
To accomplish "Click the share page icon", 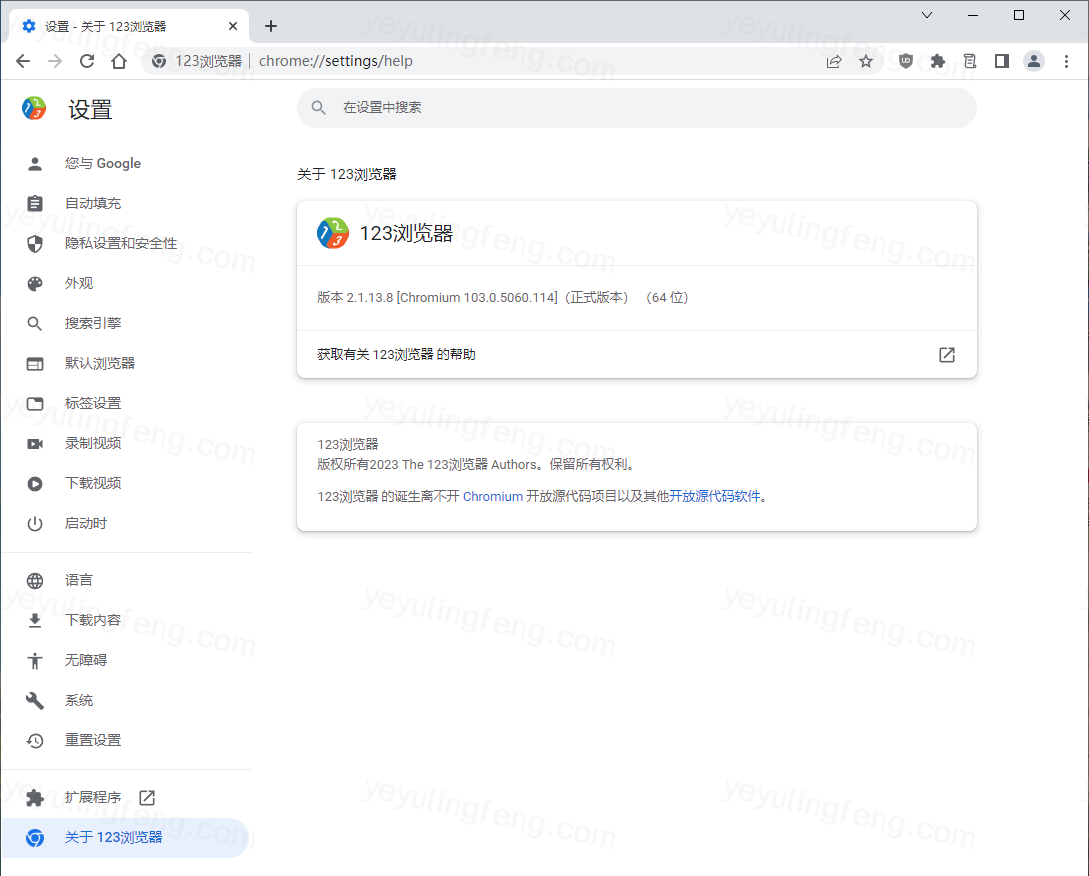I will 834,61.
